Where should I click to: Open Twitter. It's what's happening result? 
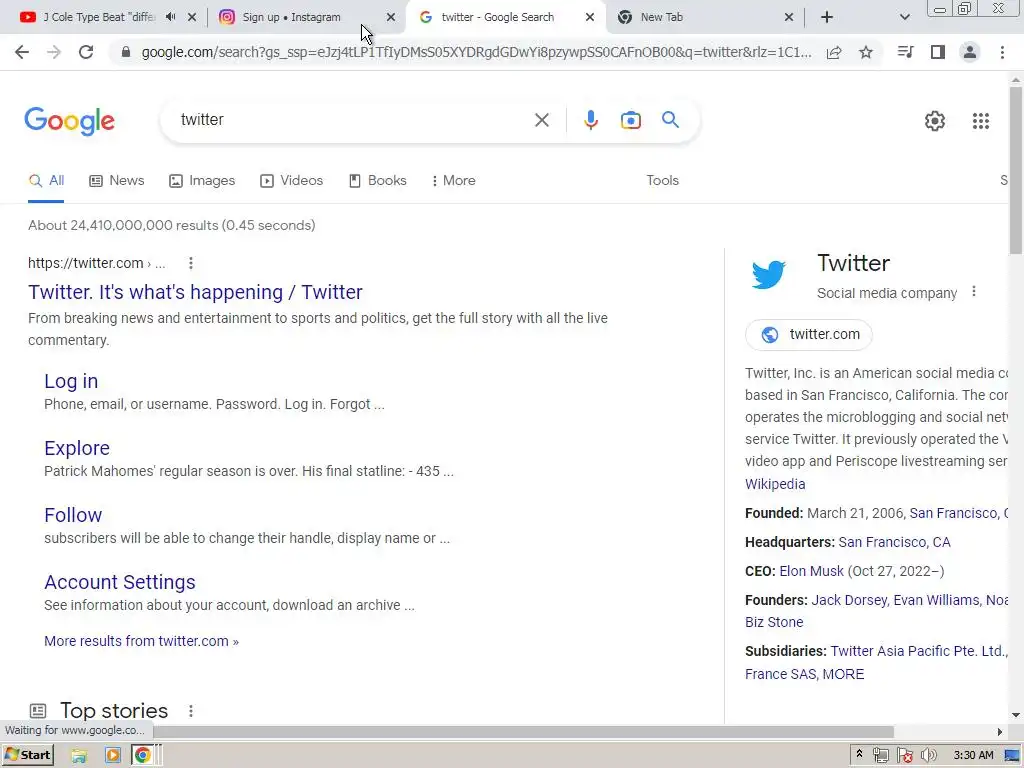tap(195, 292)
